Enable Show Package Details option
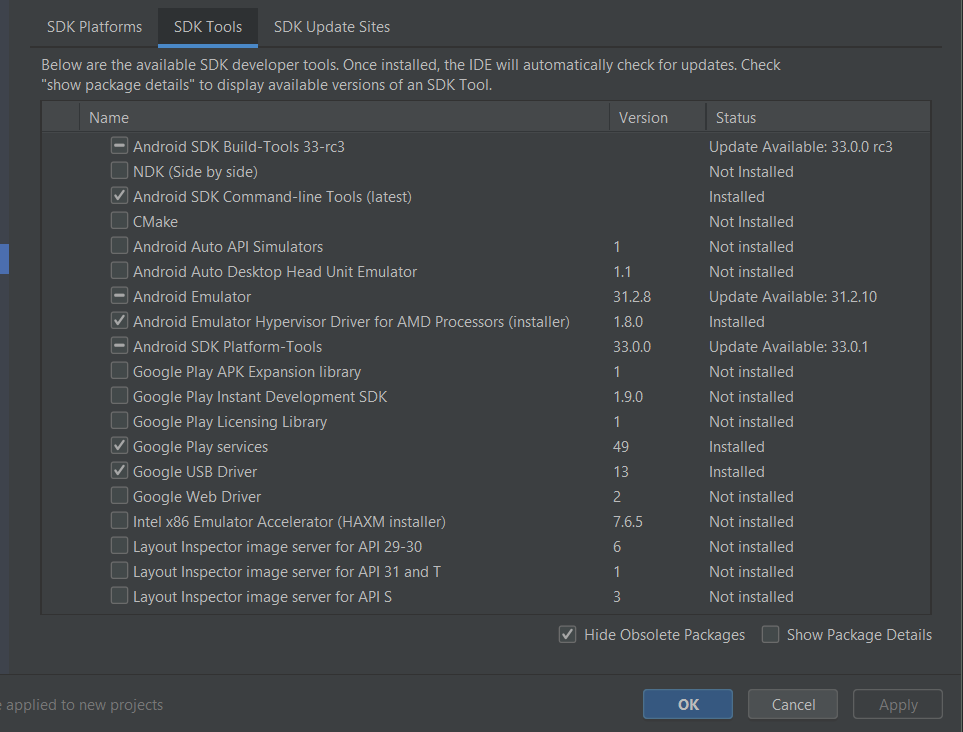 770,635
